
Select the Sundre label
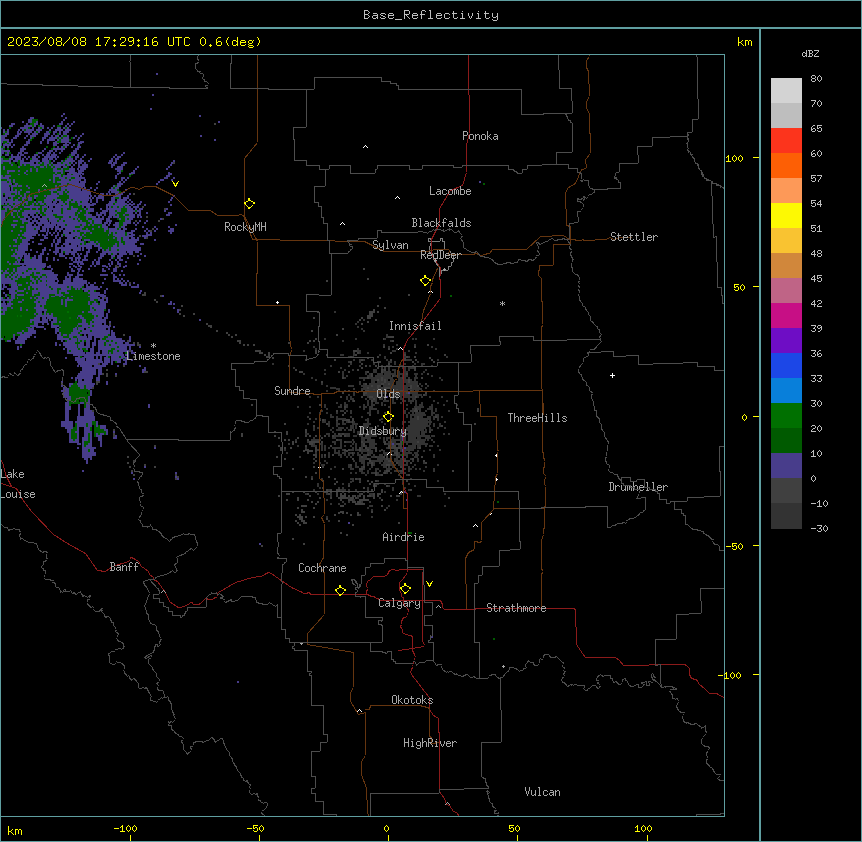pyautogui.click(x=292, y=391)
